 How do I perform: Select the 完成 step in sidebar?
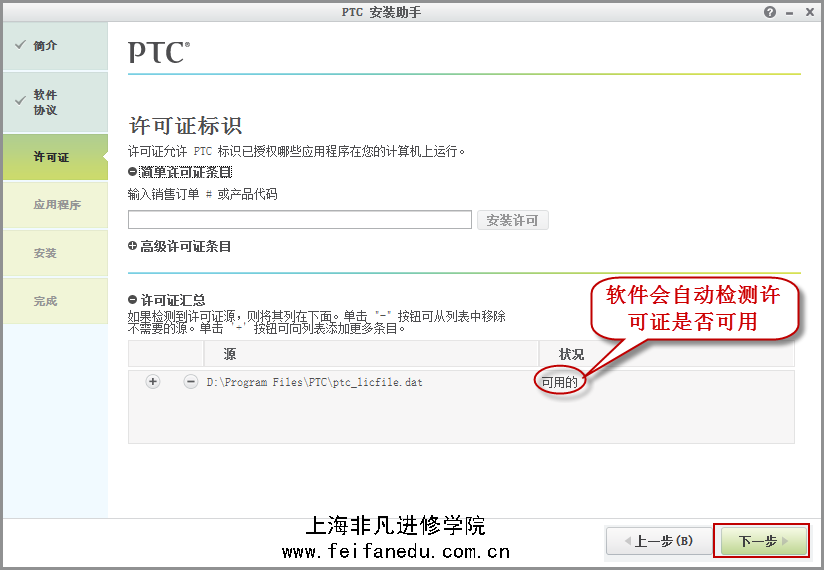tap(55, 301)
